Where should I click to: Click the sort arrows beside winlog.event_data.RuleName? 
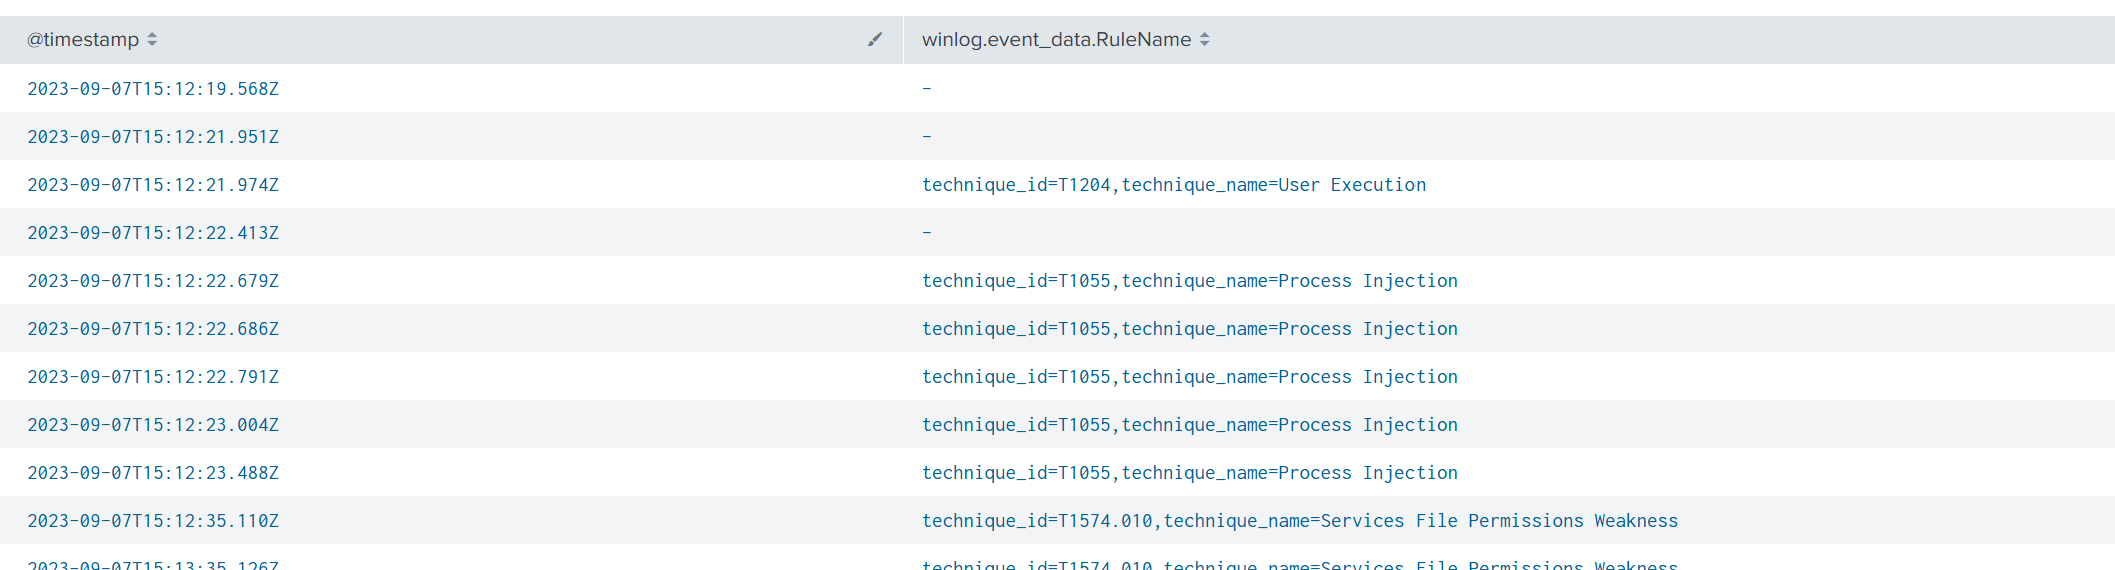click(x=1205, y=40)
